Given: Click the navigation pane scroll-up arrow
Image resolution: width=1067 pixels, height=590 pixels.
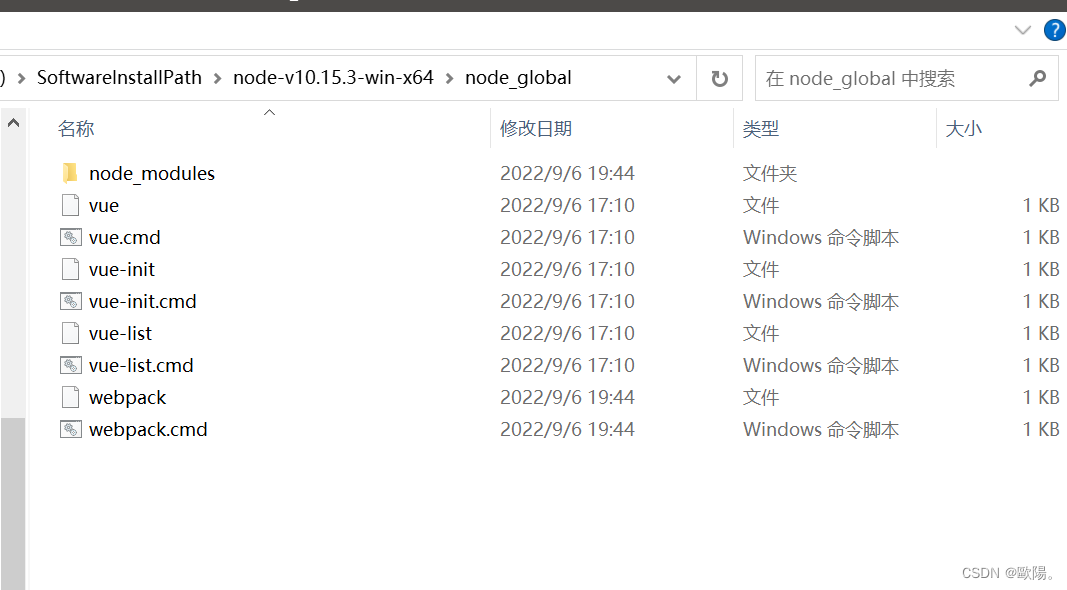Looking at the screenshot, I should pos(13,123).
